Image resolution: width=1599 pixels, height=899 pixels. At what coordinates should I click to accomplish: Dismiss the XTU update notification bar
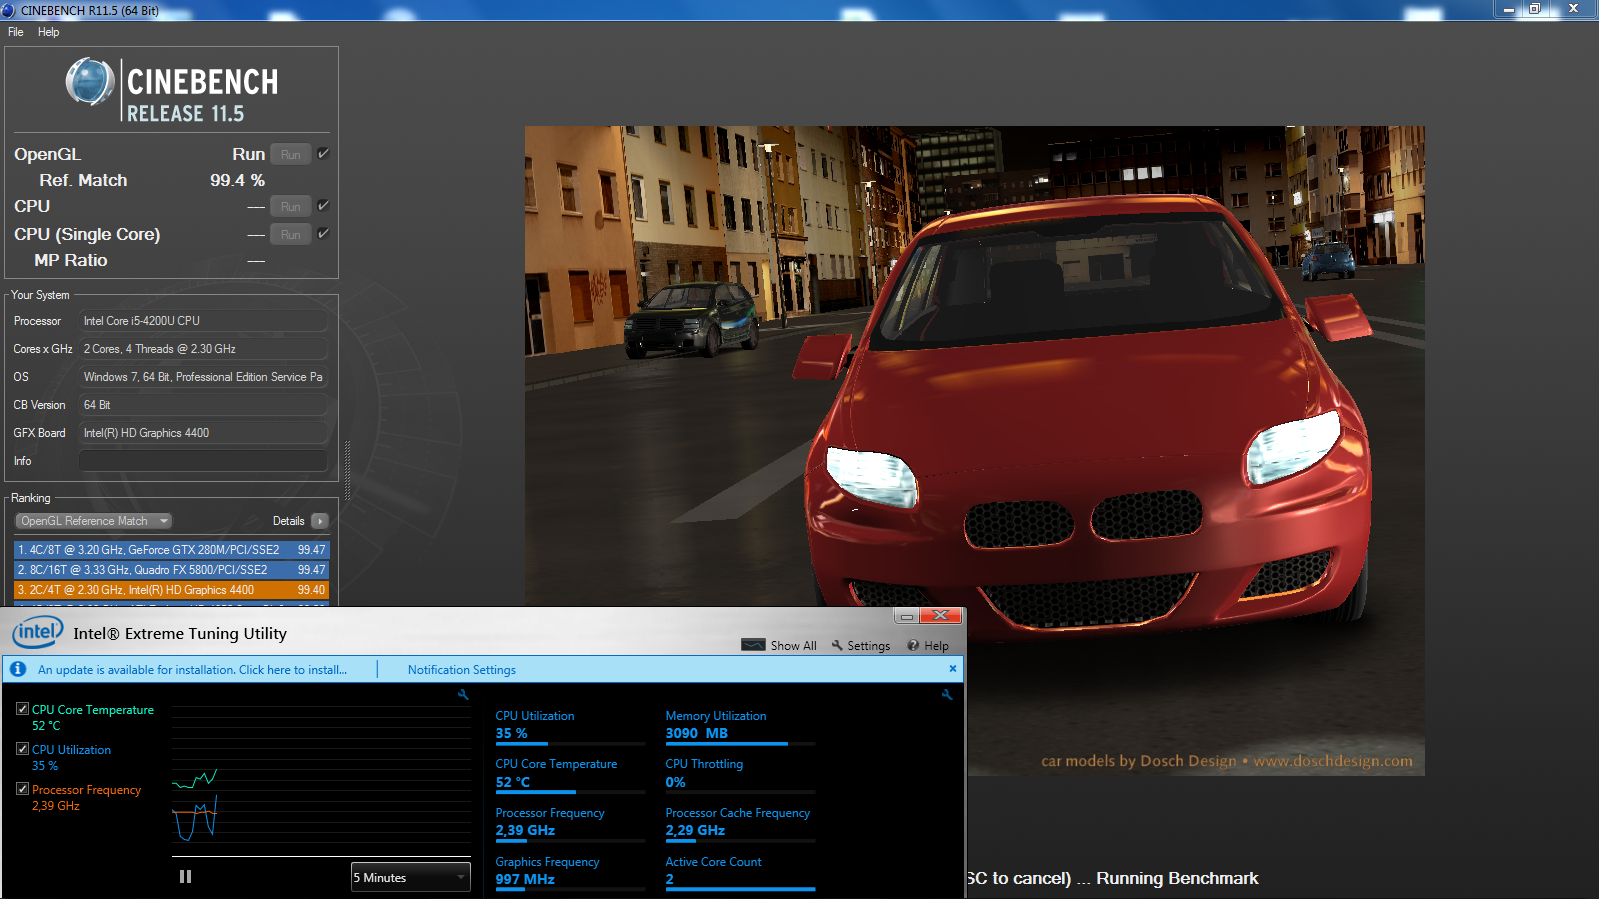(953, 668)
